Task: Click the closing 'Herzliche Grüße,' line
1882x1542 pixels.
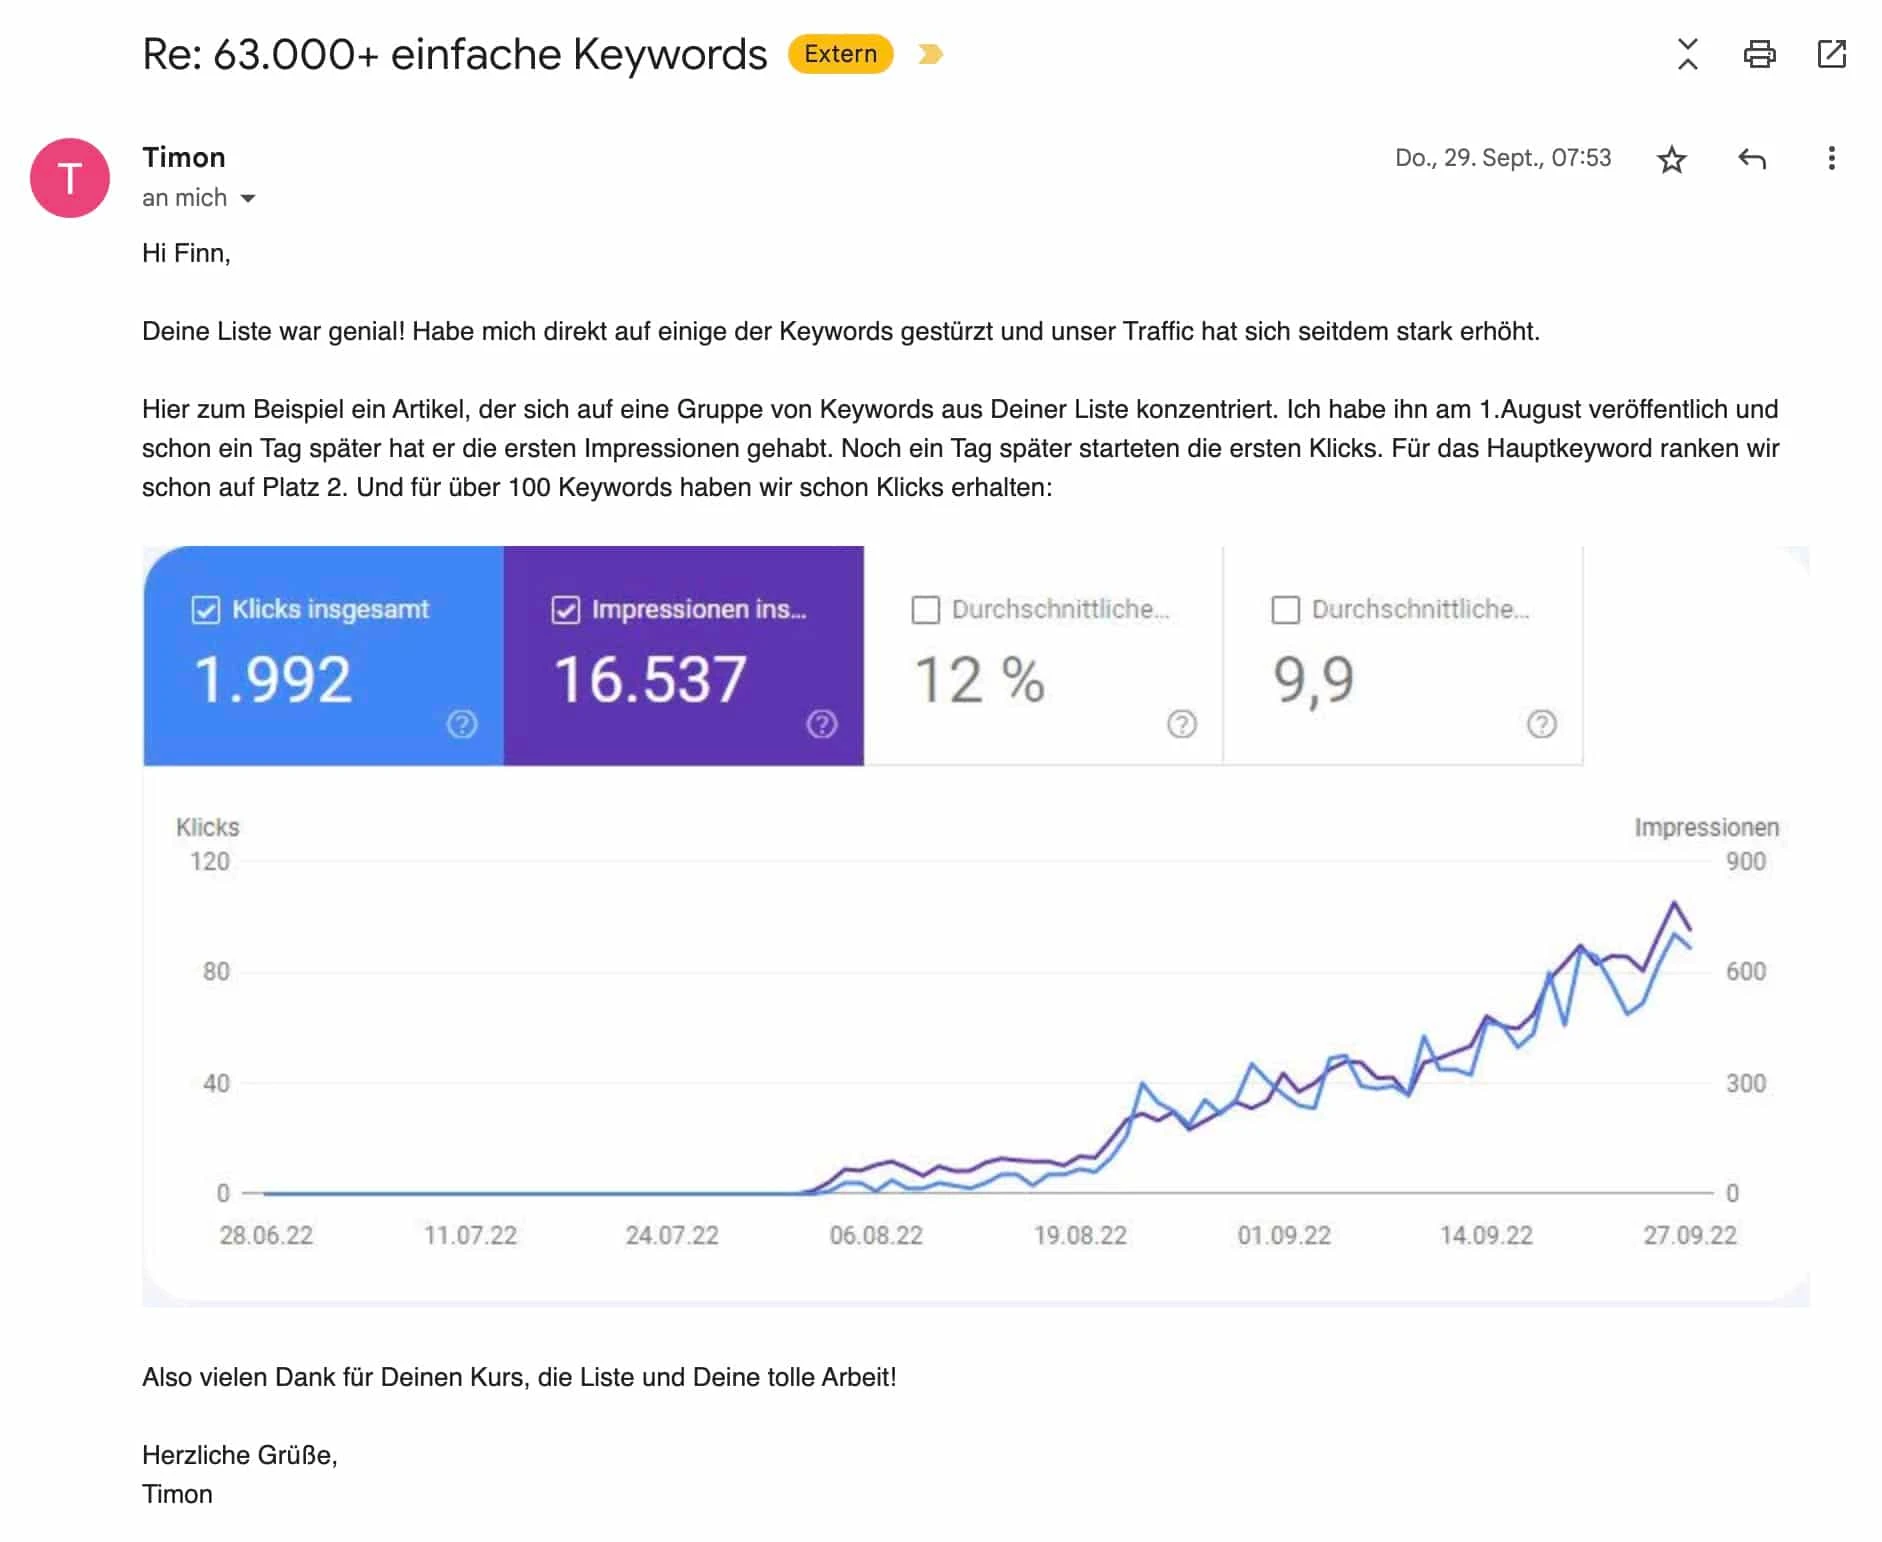Action: 240,1455
